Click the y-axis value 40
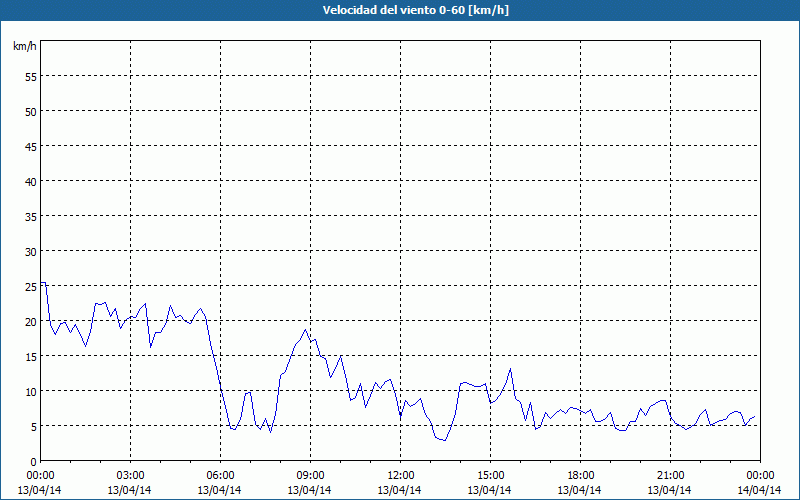The width and height of the screenshot is (800, 500). tap(31, 181)
